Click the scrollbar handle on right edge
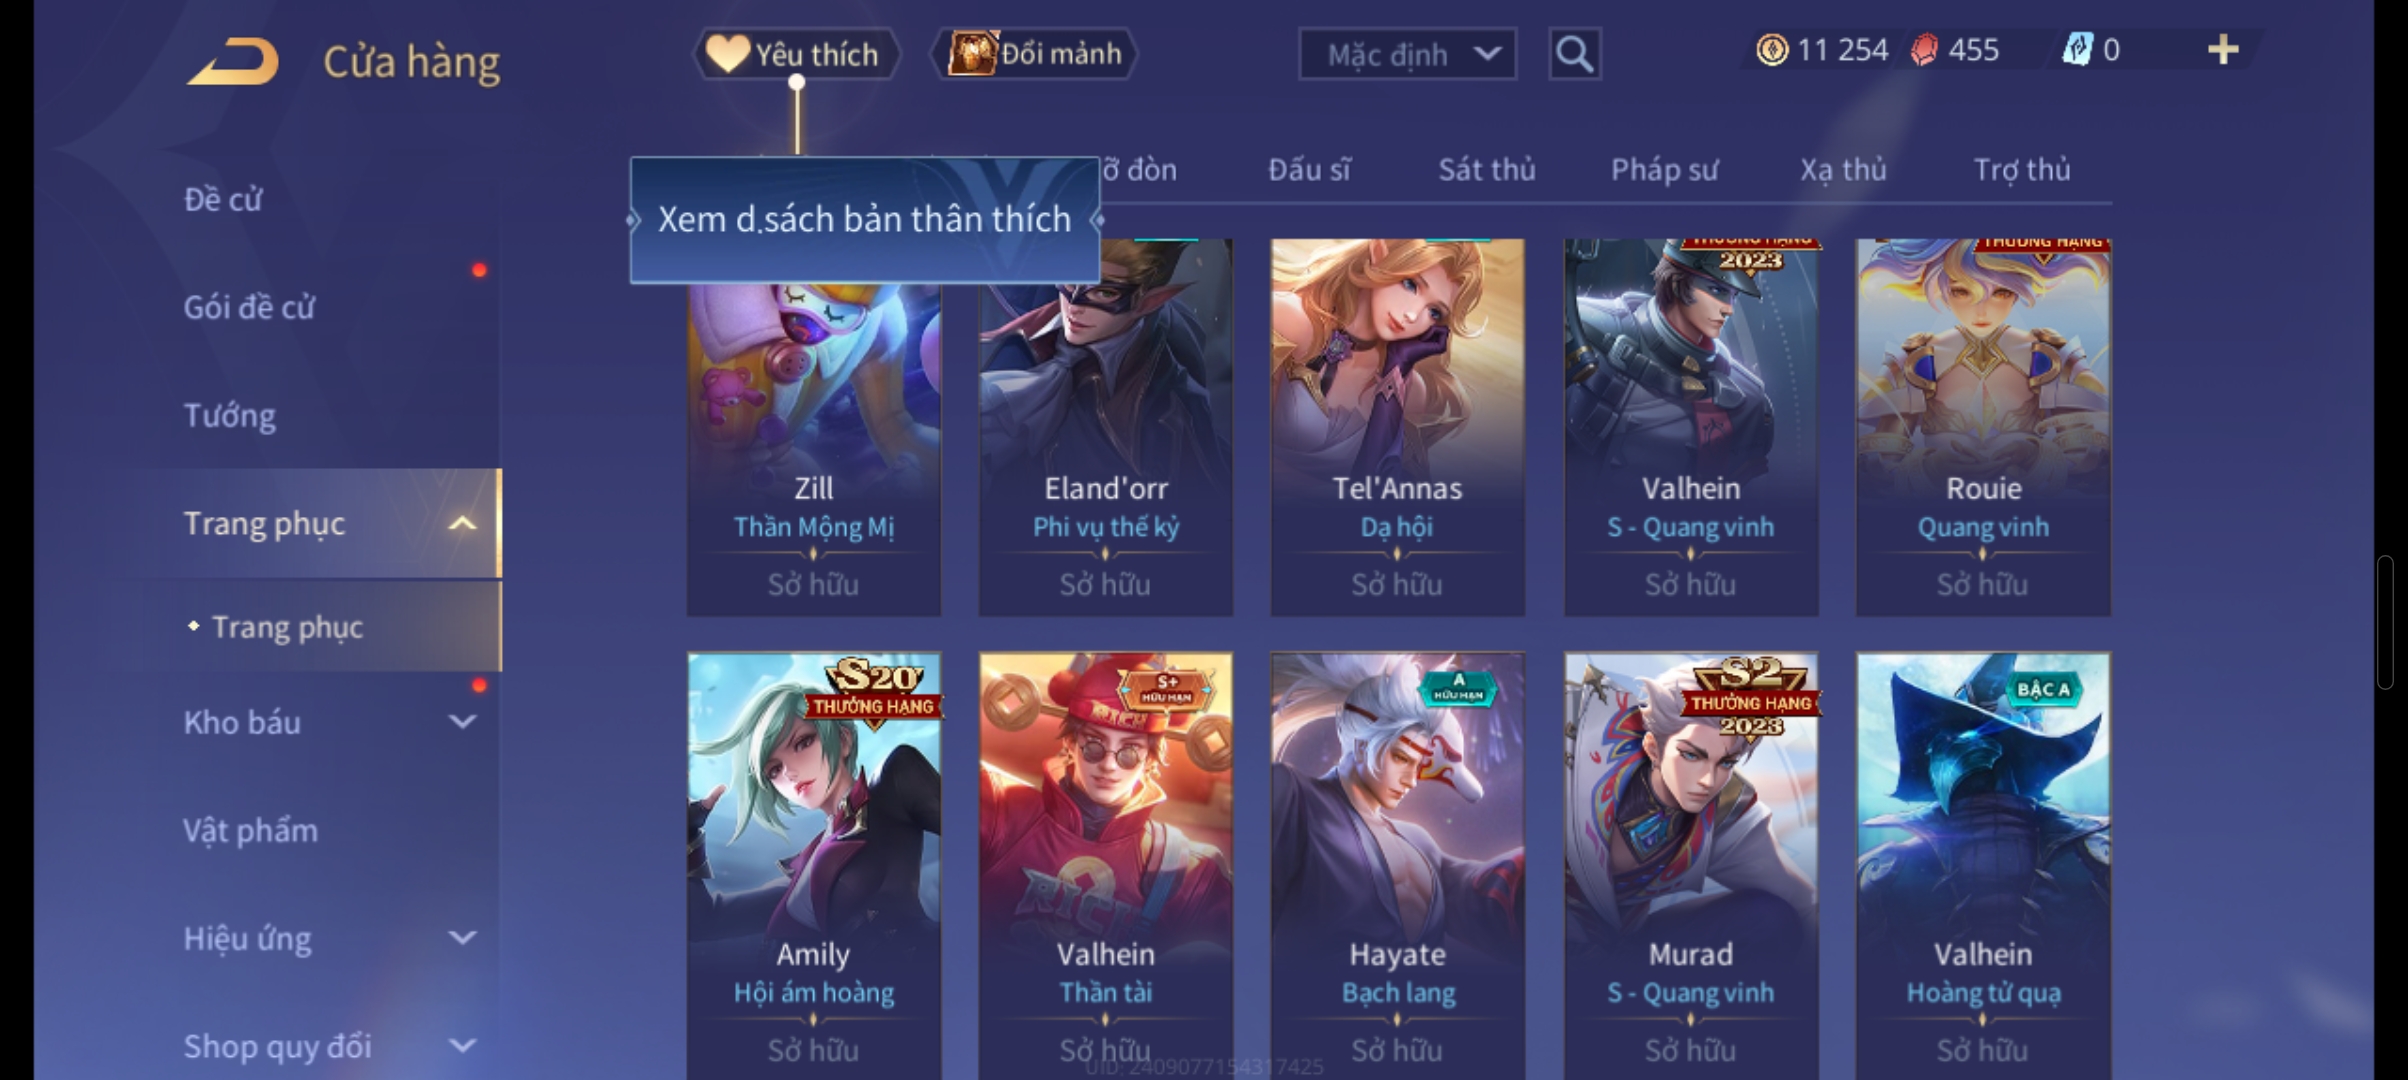2408x1080 pixels. tap(2385, 621)
